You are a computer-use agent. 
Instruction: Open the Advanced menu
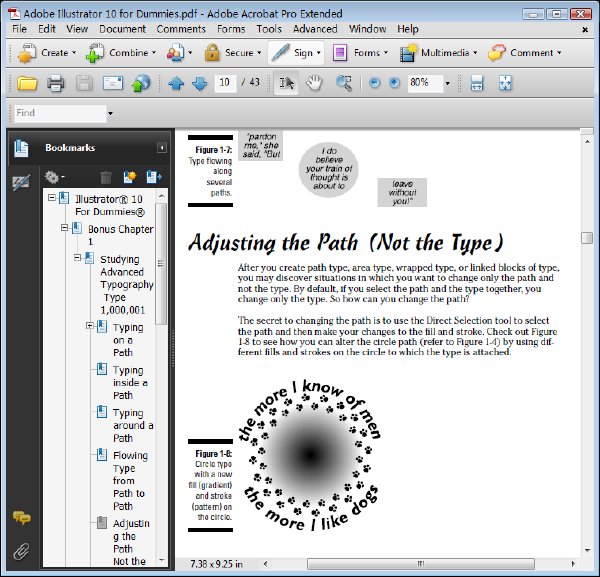coord(315,29)
